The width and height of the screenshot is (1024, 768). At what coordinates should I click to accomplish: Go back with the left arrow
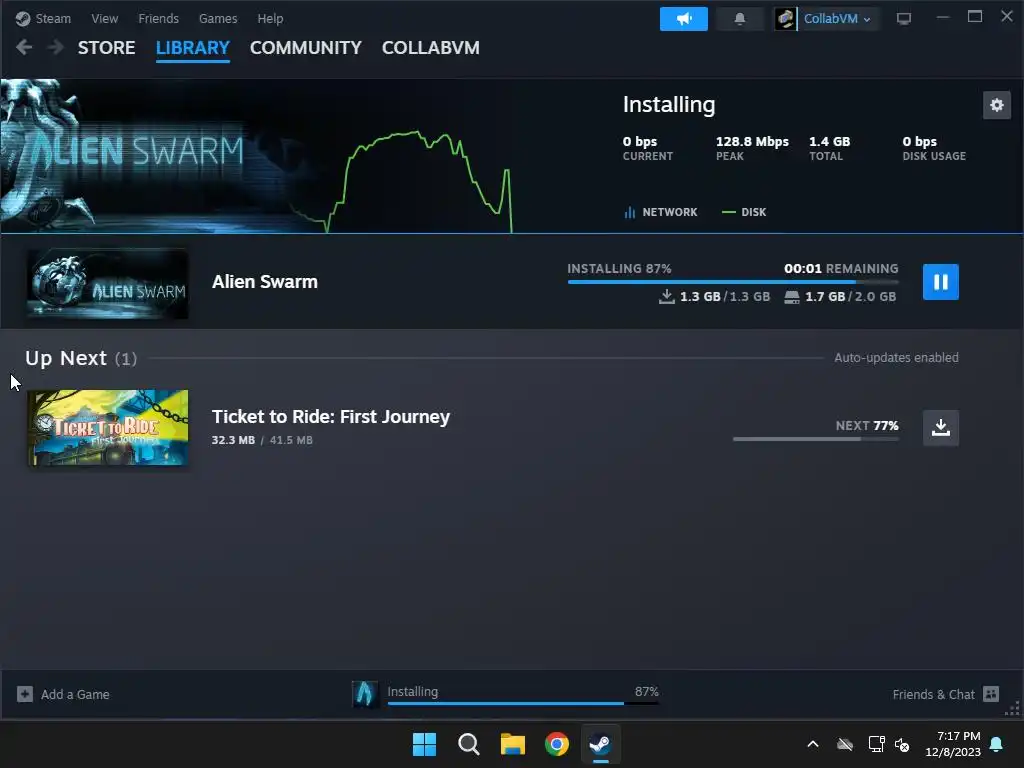[24, 48]
